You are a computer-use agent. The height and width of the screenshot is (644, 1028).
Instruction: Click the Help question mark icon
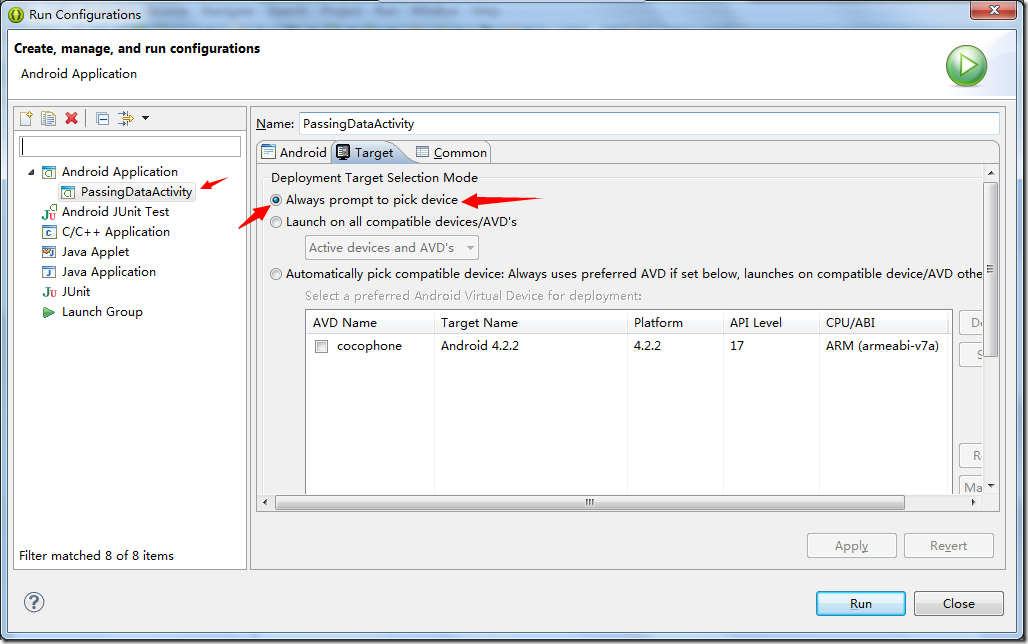(x=34, y=602)
